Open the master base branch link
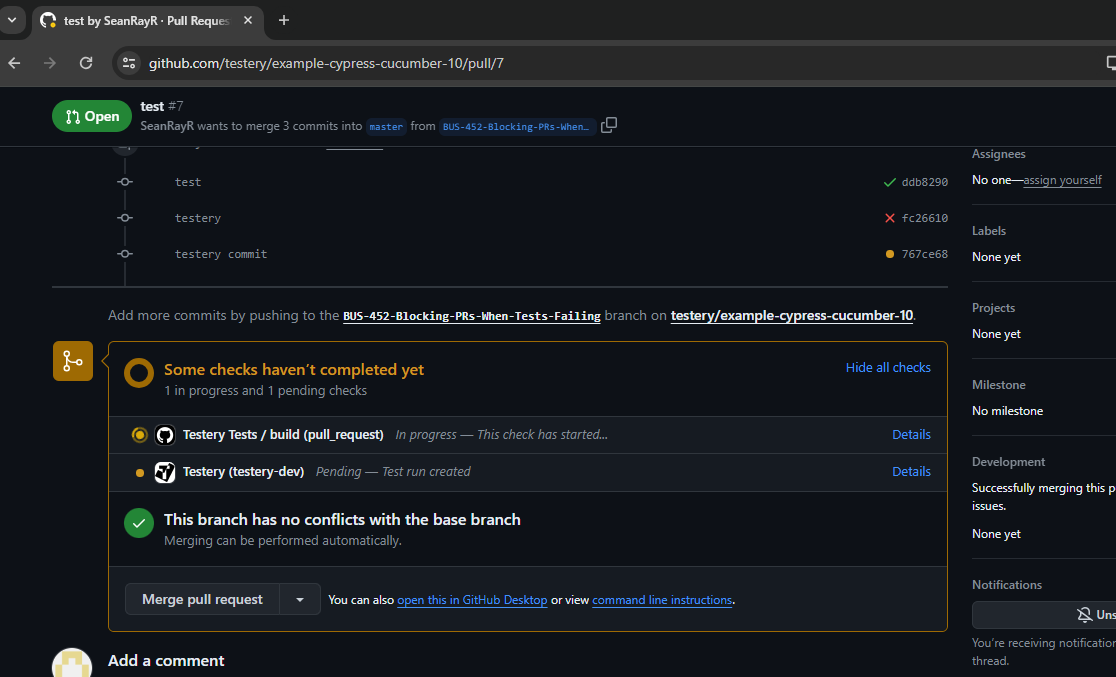This screenshot has height=677, width=1116. [386, 127]
